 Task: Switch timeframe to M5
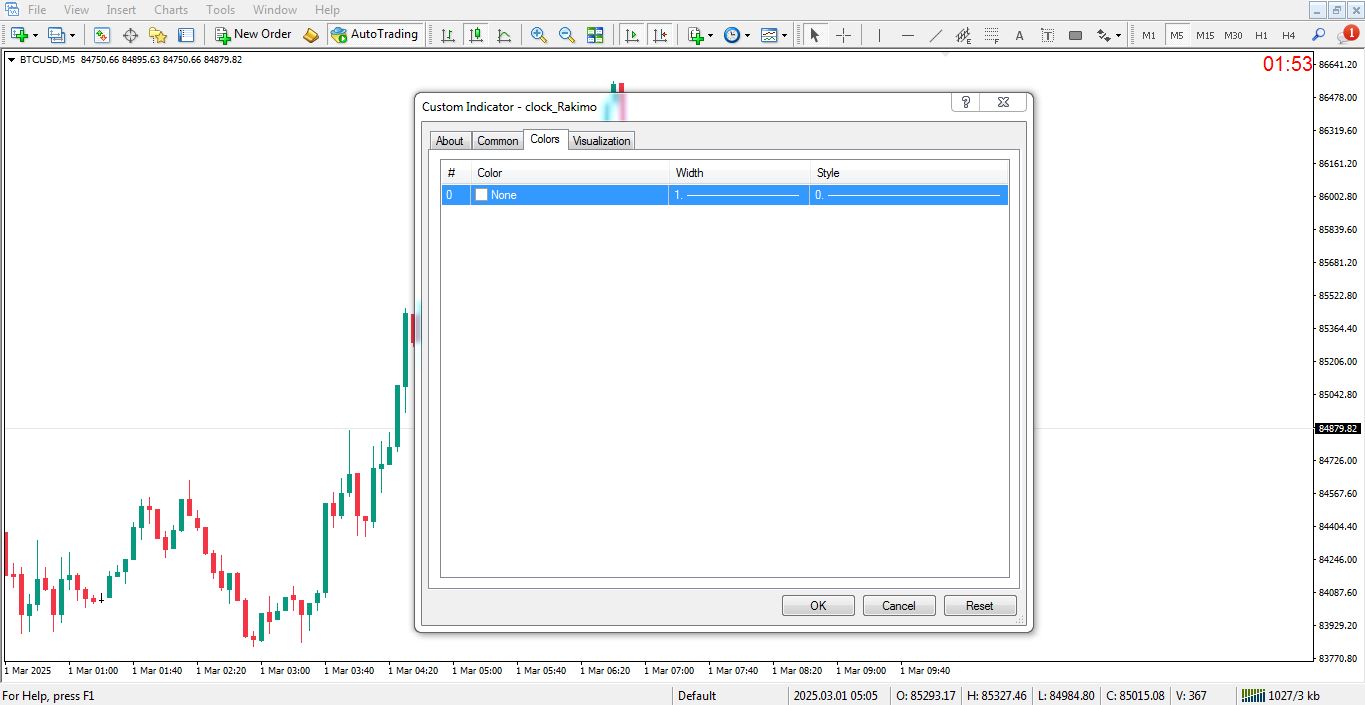pos(1177,35)
